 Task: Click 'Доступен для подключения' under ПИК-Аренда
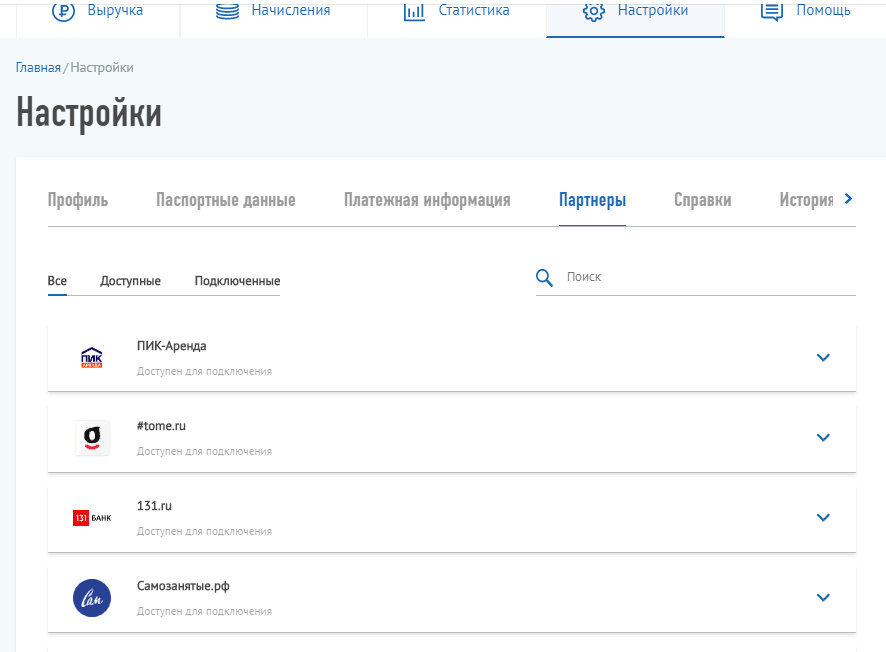click(x=204, y=371)
